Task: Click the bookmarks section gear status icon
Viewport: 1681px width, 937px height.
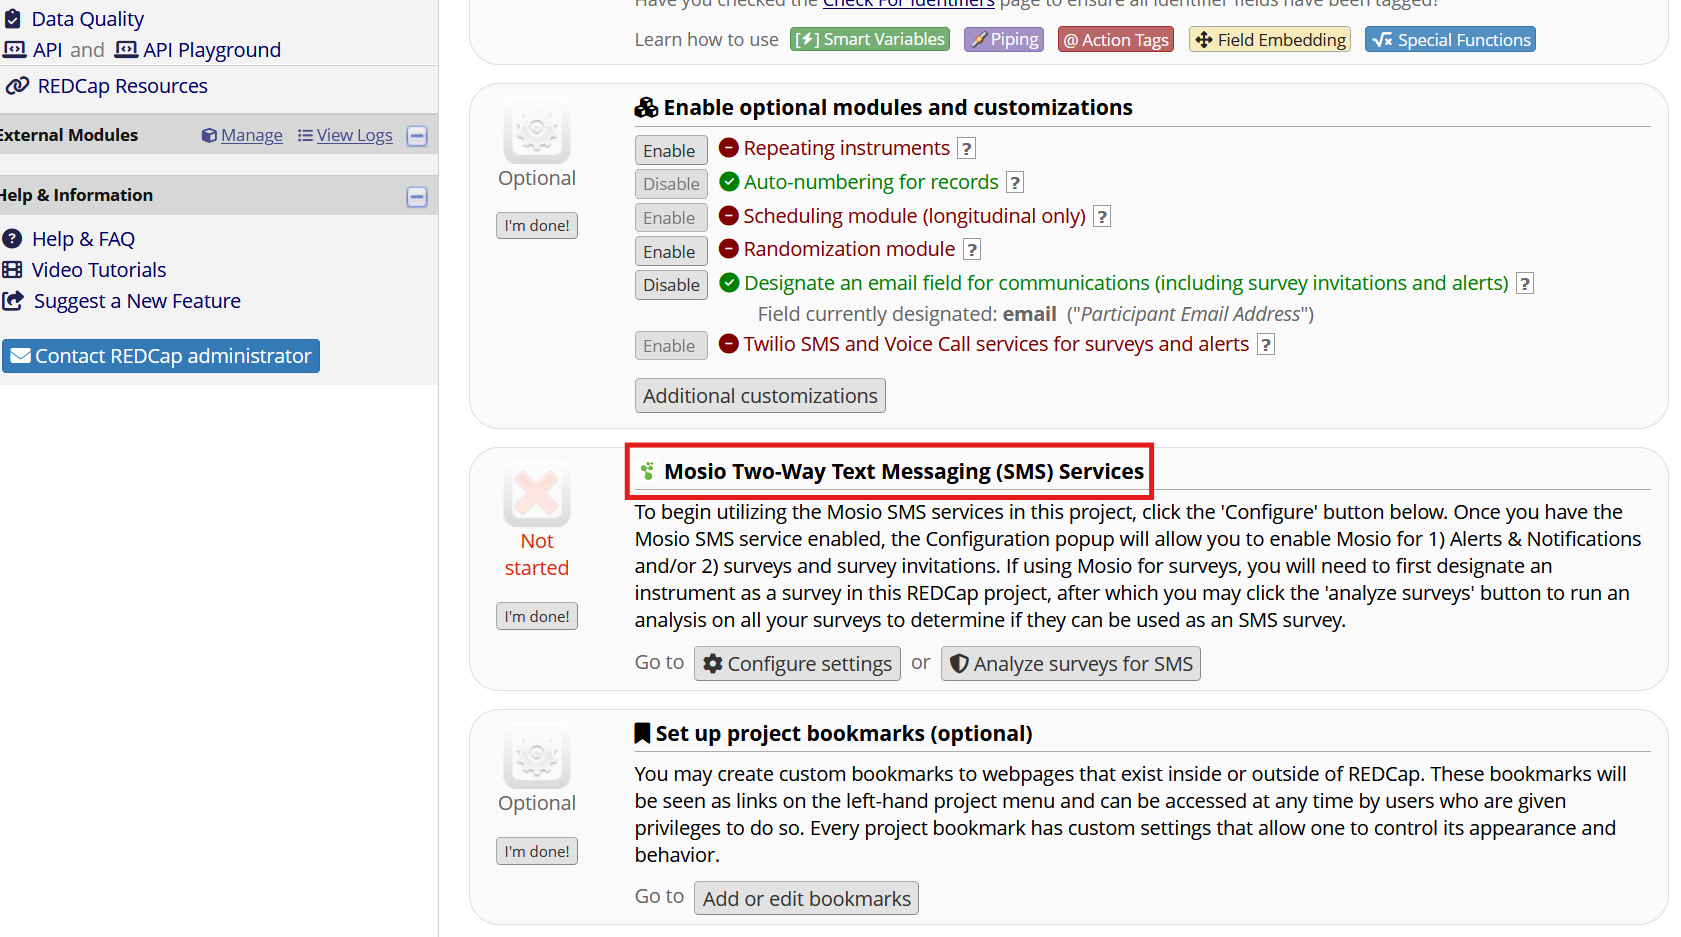Action: click(x=537, y=756)
